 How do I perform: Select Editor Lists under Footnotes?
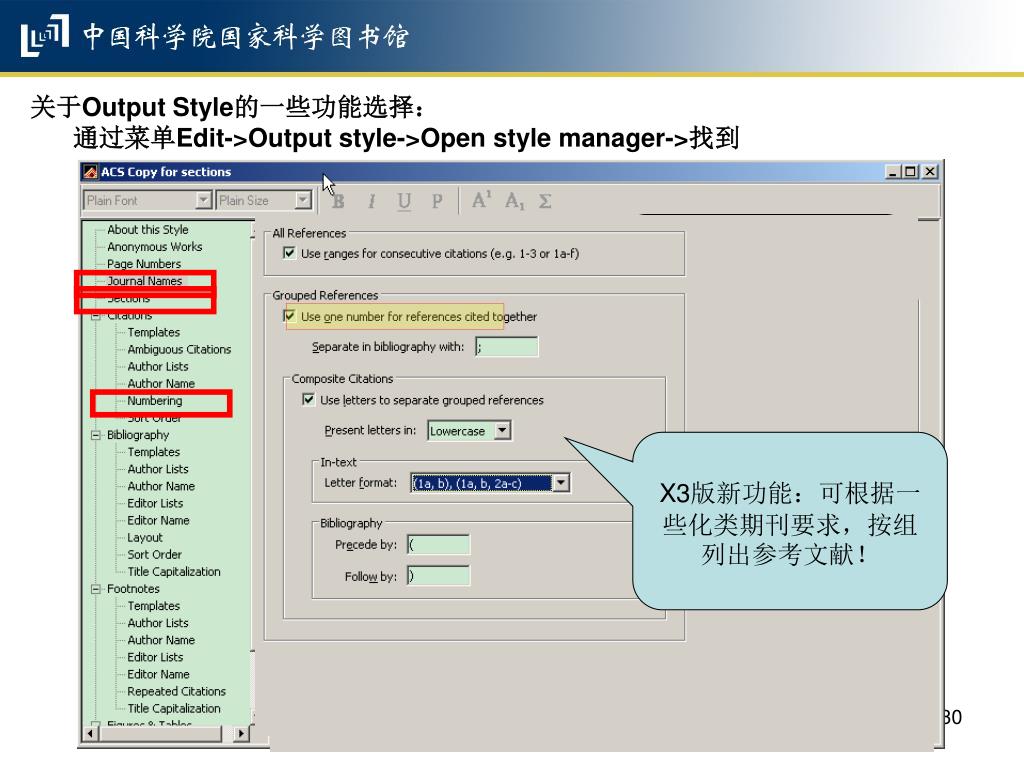(x=155, y=657)
